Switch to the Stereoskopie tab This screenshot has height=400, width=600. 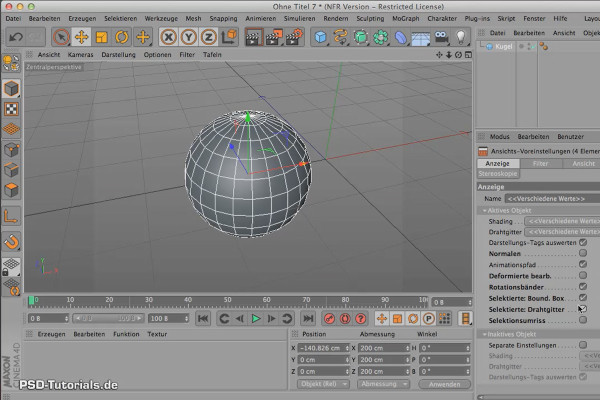point(498,174)
